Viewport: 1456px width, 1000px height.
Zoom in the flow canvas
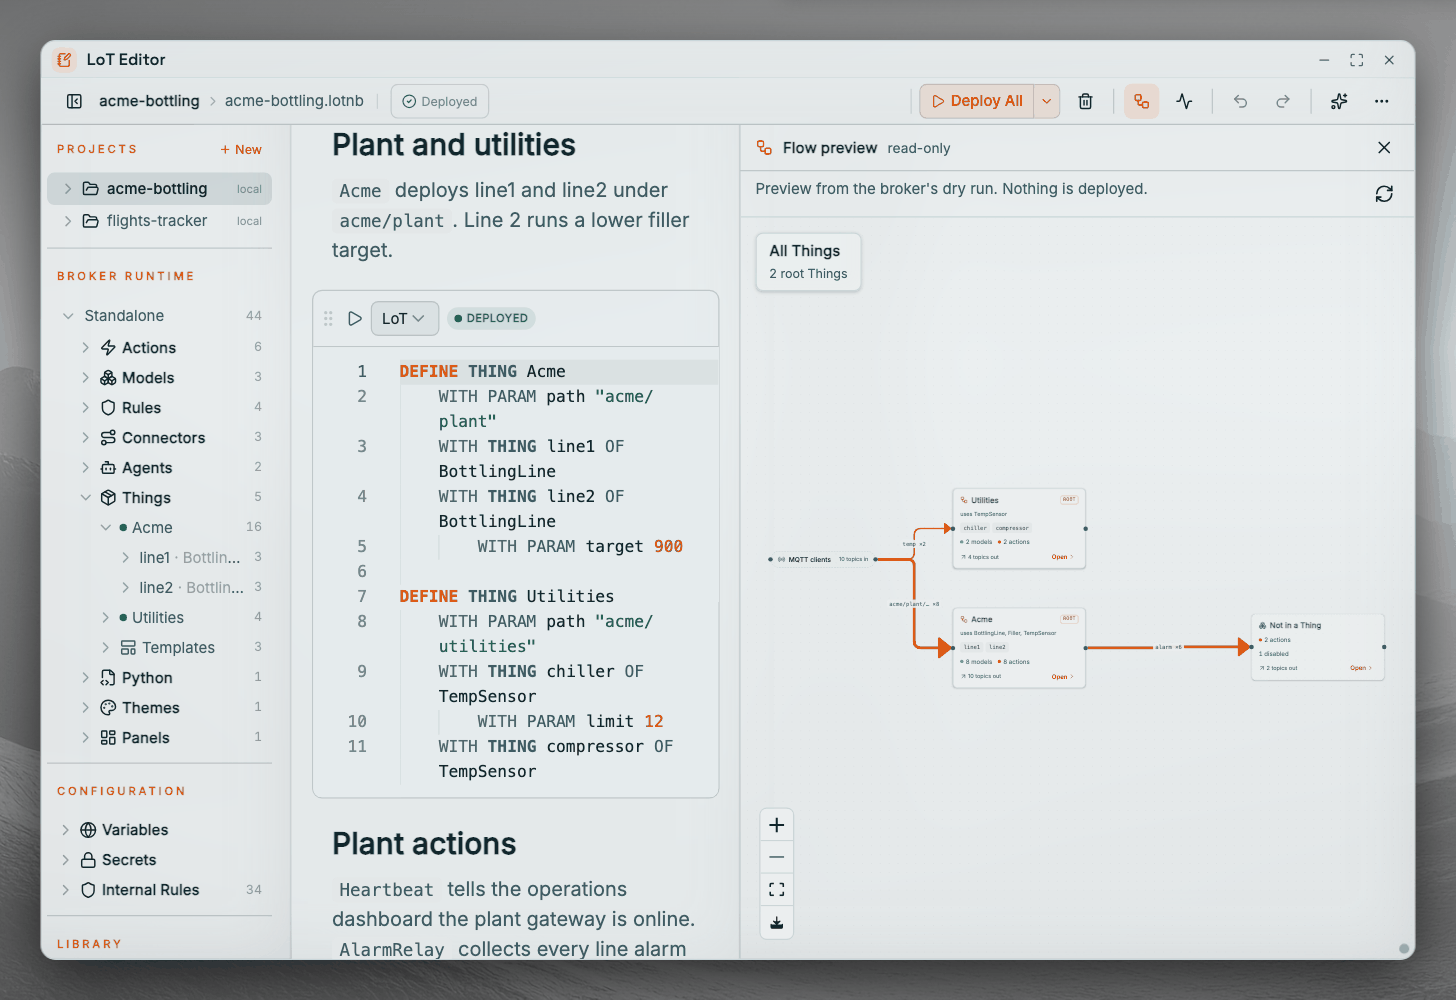(x=776, y=825)
